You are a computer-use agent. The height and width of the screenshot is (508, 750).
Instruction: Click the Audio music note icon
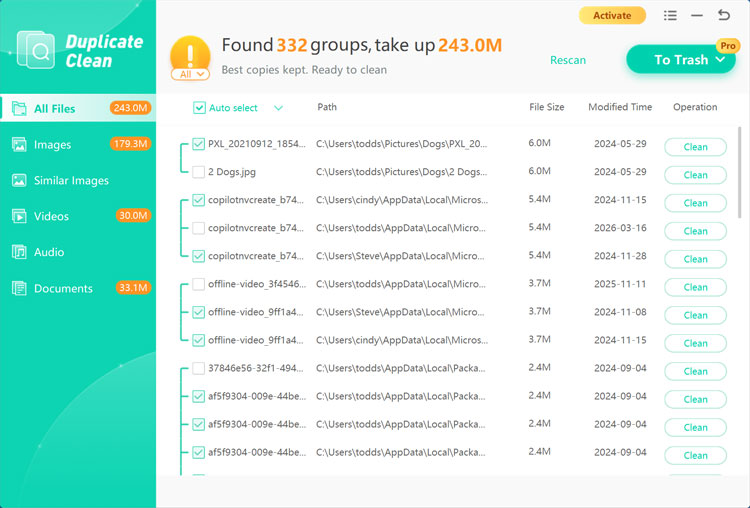coord(18,252)
